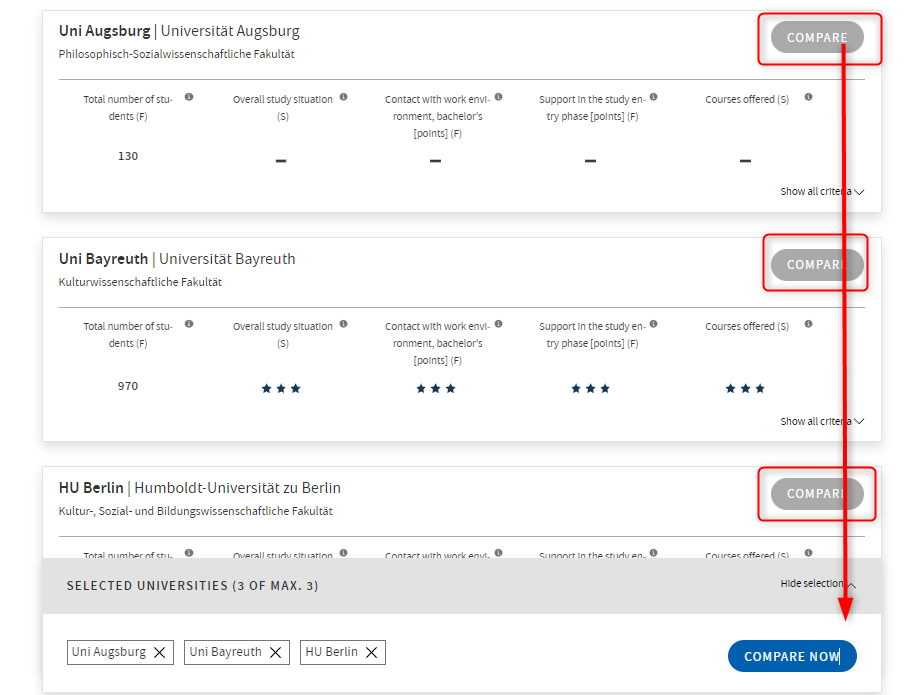
Task: Click Bayreuth support in study entry stars
Action: (x=590, y=388)
